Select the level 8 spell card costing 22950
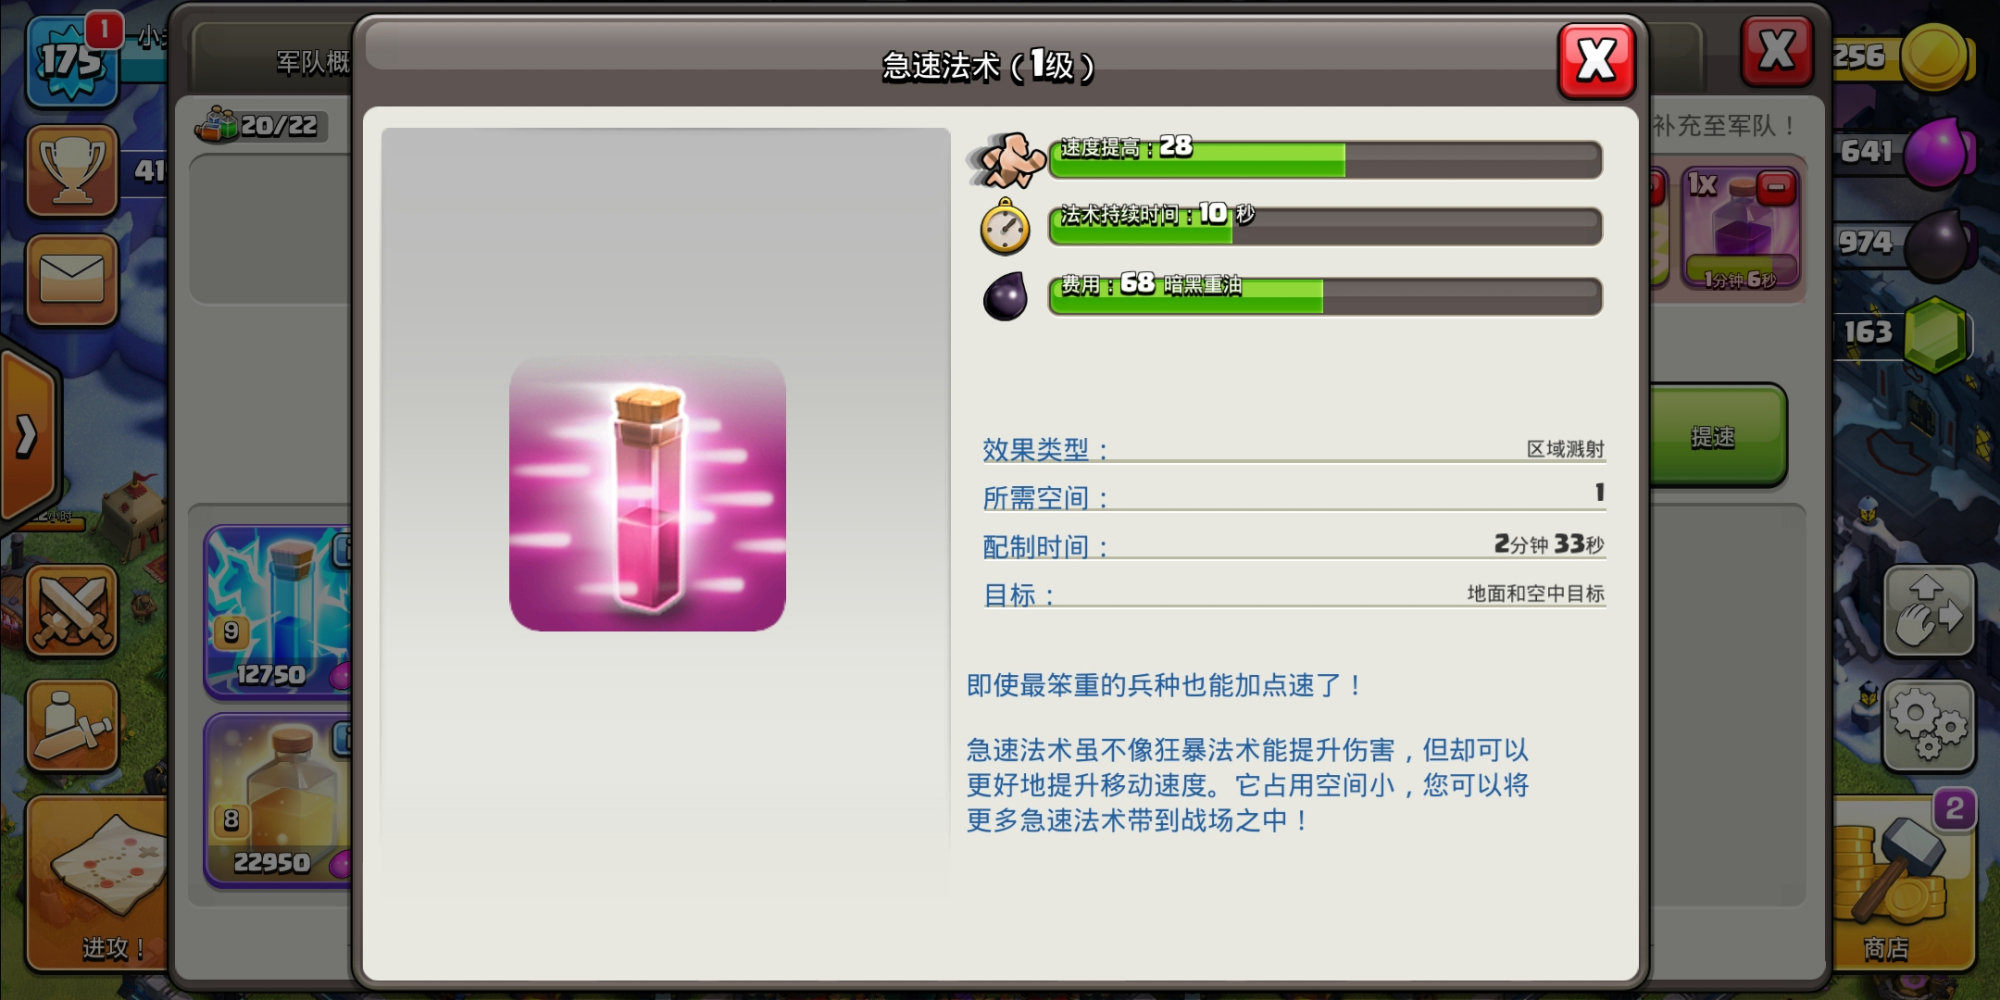Viewport: 2000px width, 1000px height. point(278,799)
